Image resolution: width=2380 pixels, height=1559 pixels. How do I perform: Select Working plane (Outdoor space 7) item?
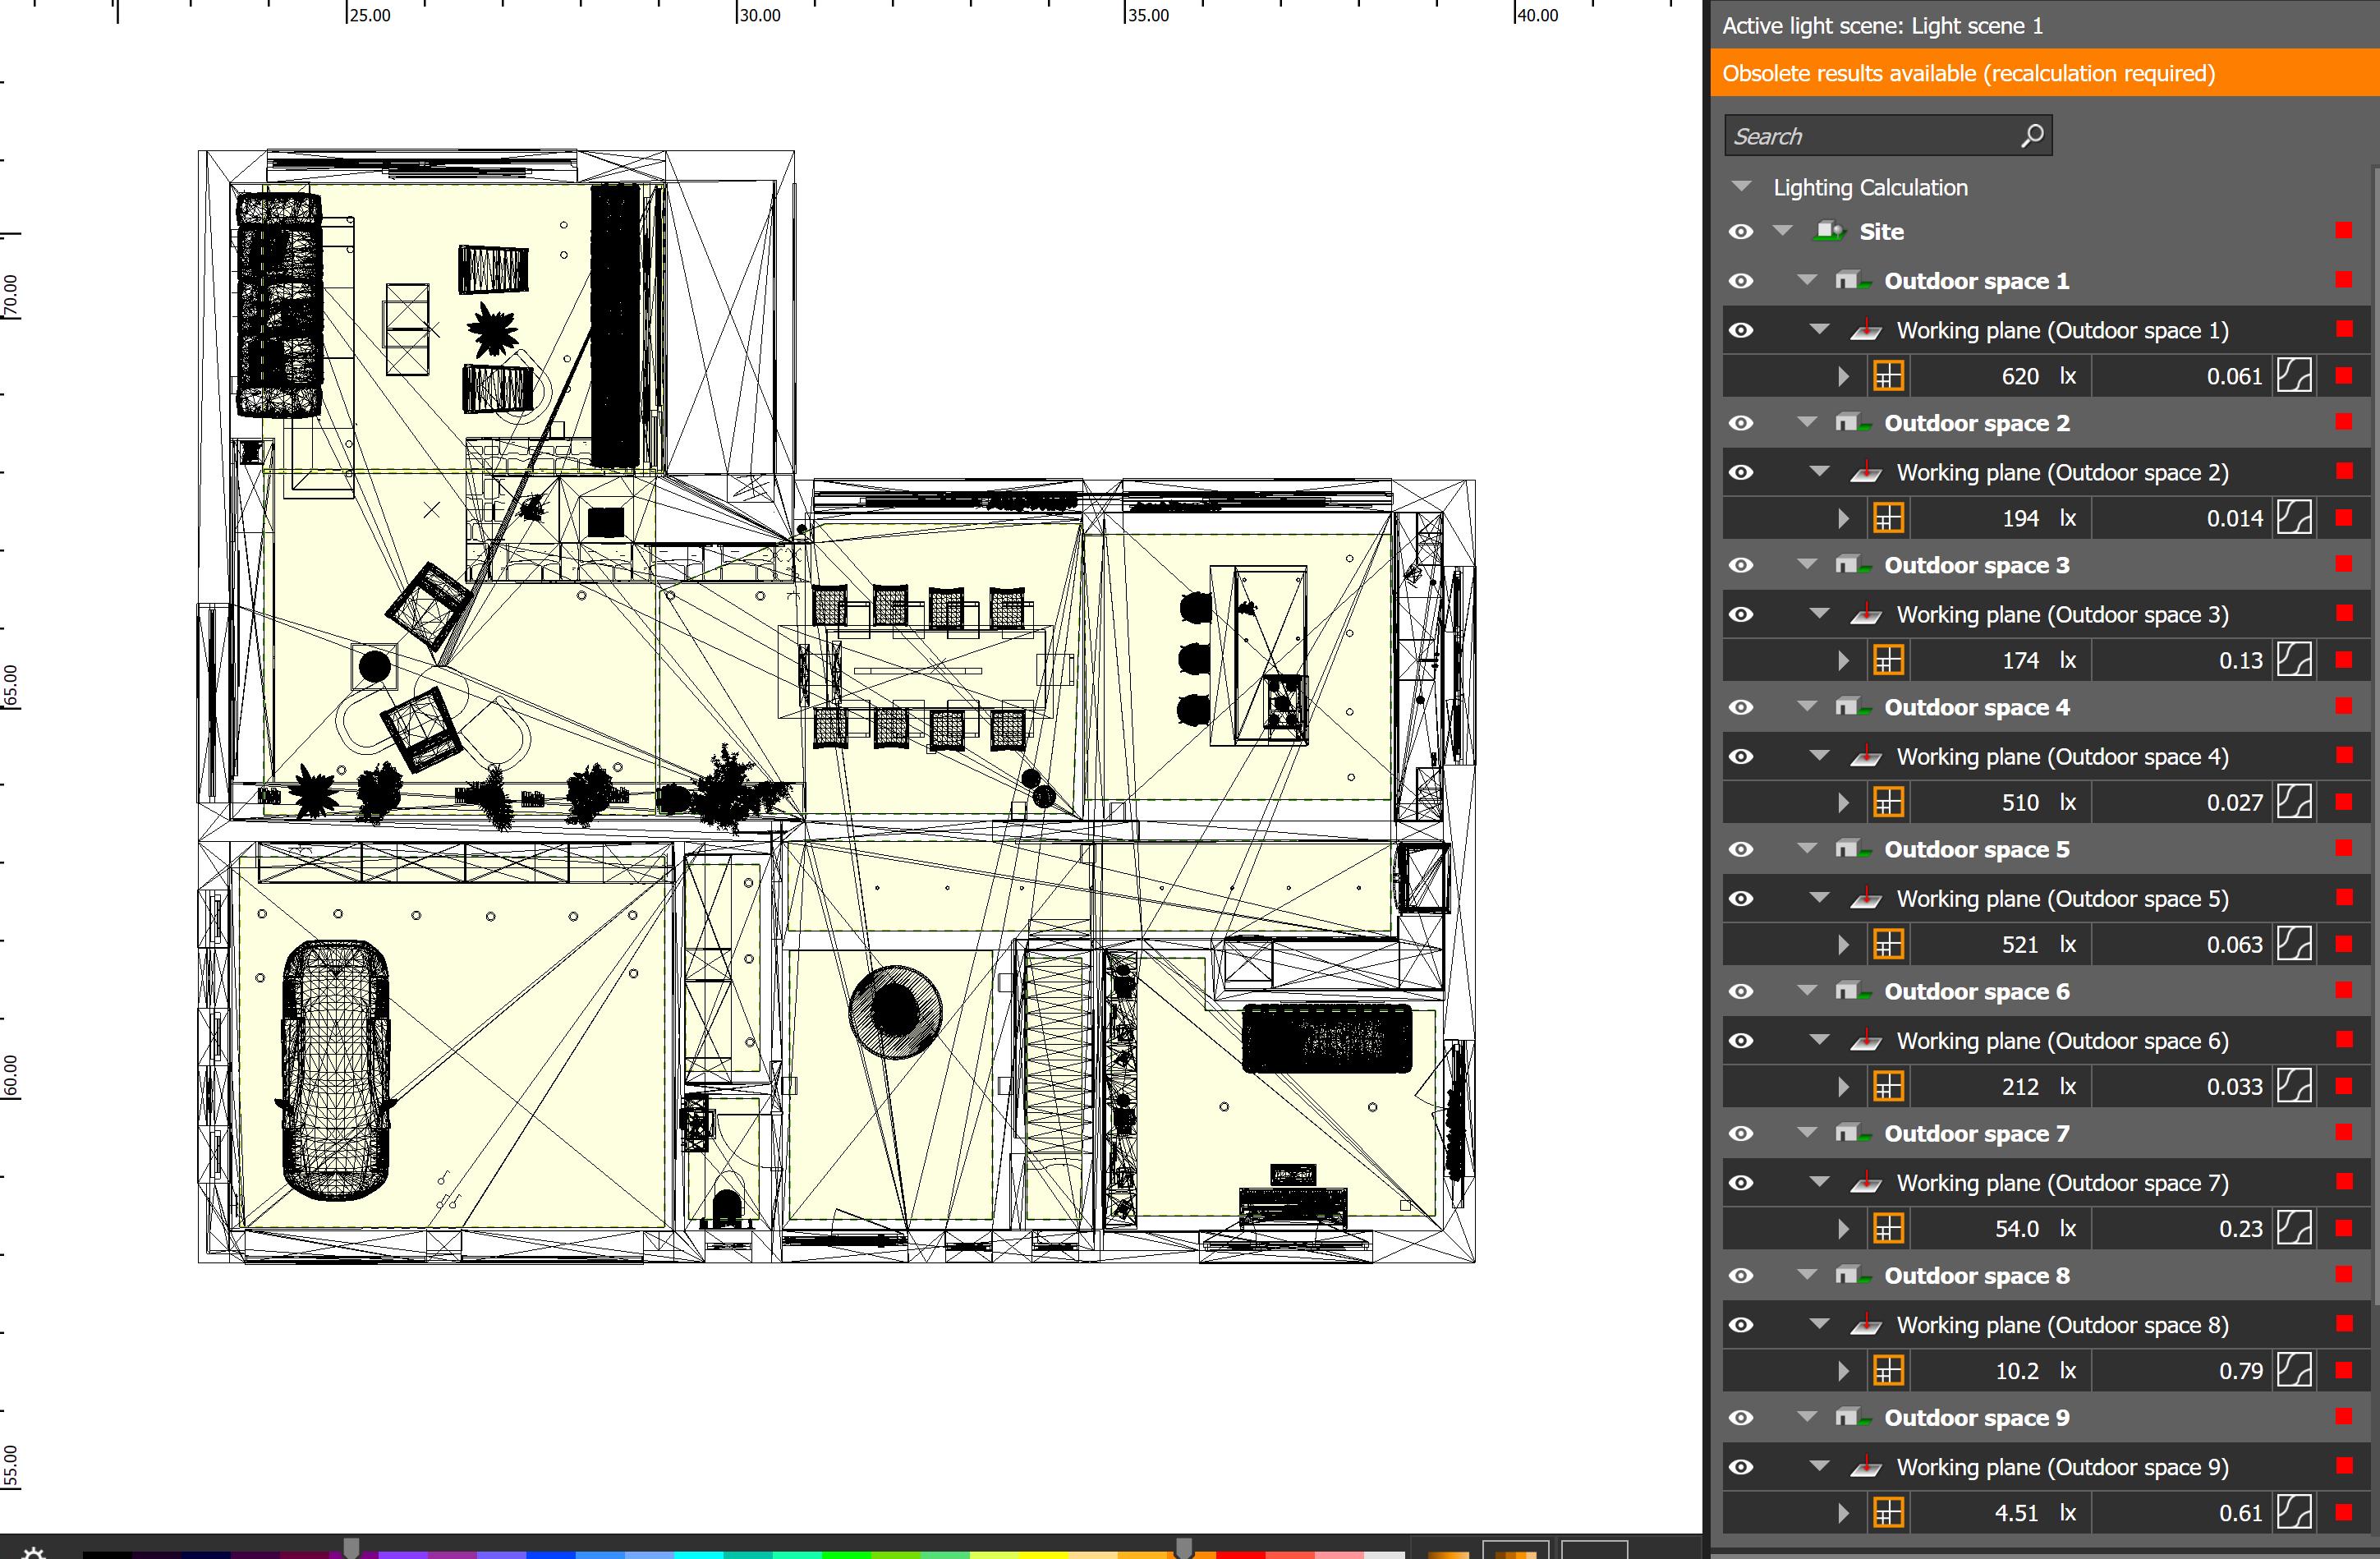pyautogui.click(x=2062, y=1183)
